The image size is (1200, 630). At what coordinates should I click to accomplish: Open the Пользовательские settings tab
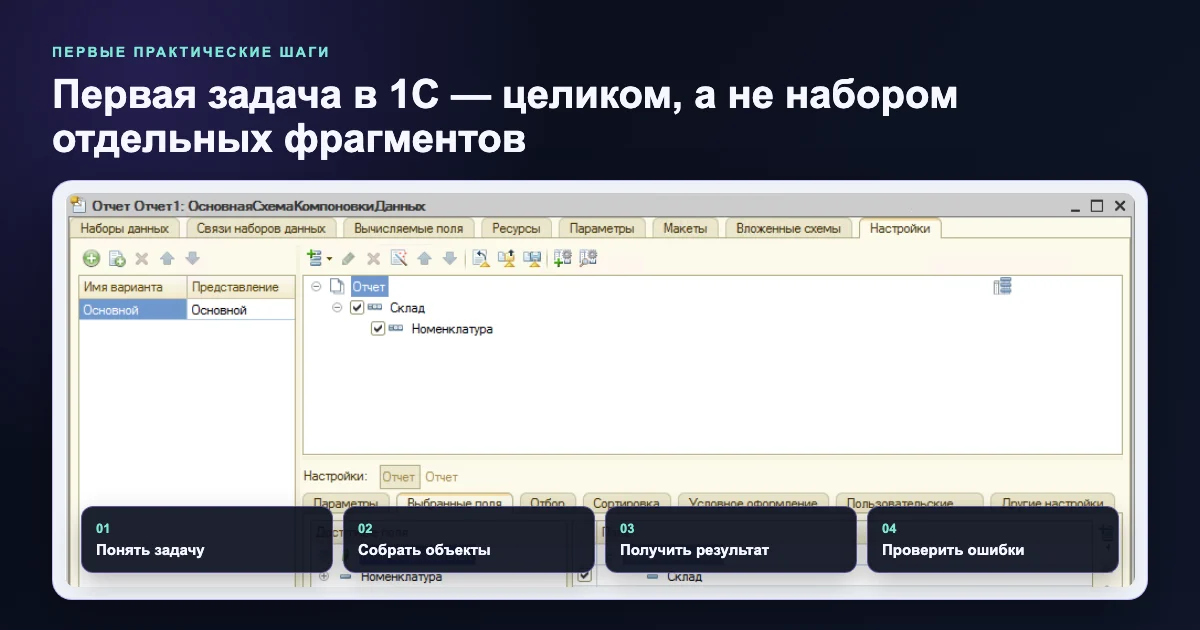(909, 502)
